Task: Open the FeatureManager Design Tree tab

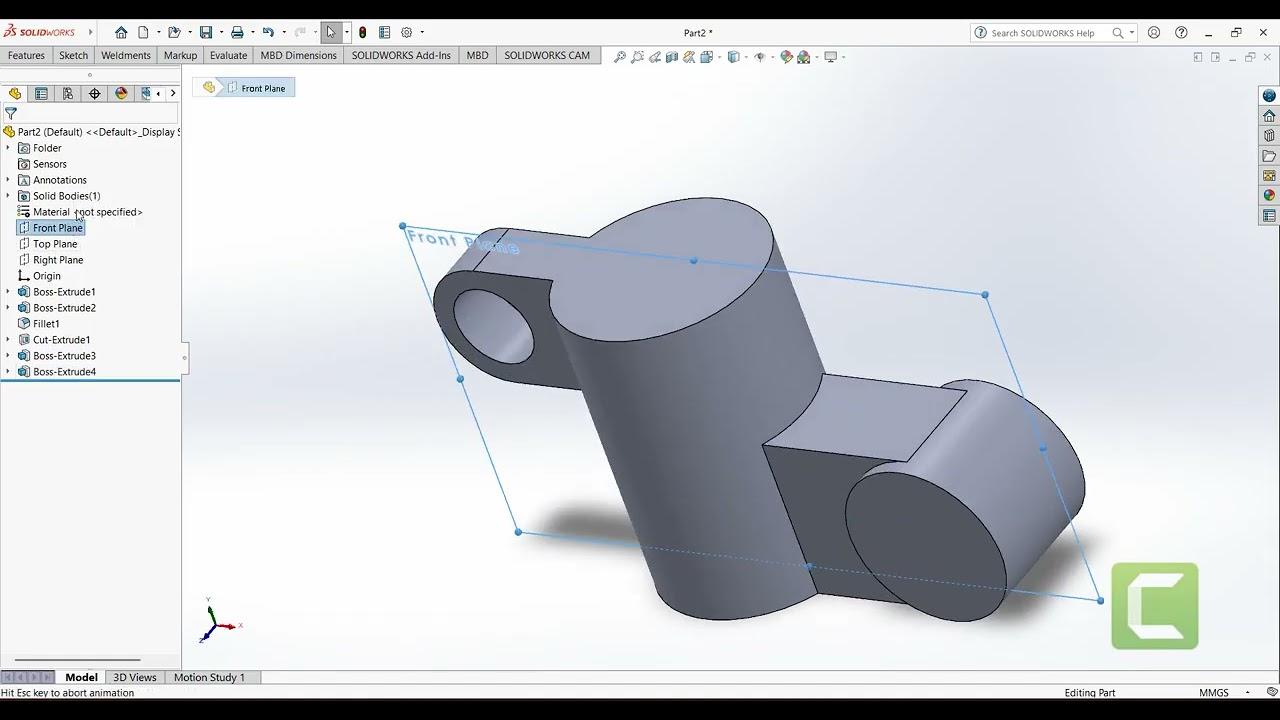Action: click(x=15, y=93)
